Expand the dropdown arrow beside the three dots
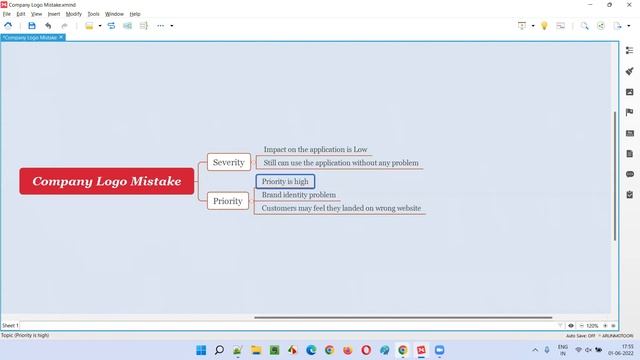The height and width of the screenshot is (360, 640). pos(171,26)
